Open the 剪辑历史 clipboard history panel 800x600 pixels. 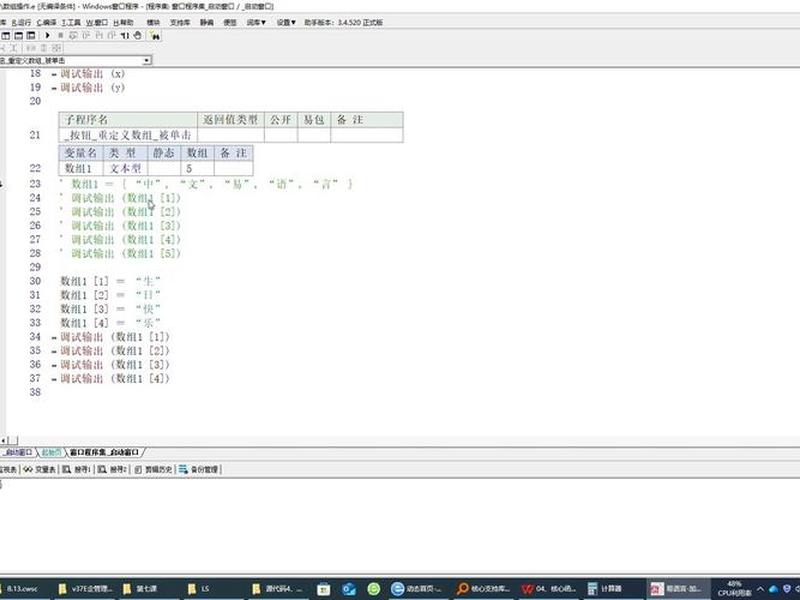(153, 469)
